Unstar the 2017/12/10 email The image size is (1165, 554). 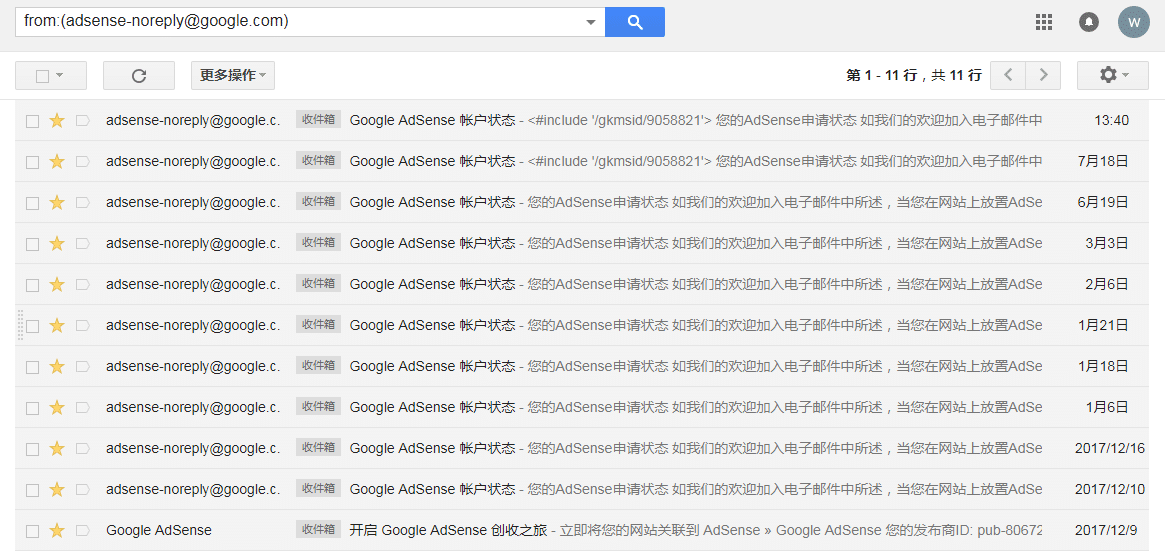56,489
